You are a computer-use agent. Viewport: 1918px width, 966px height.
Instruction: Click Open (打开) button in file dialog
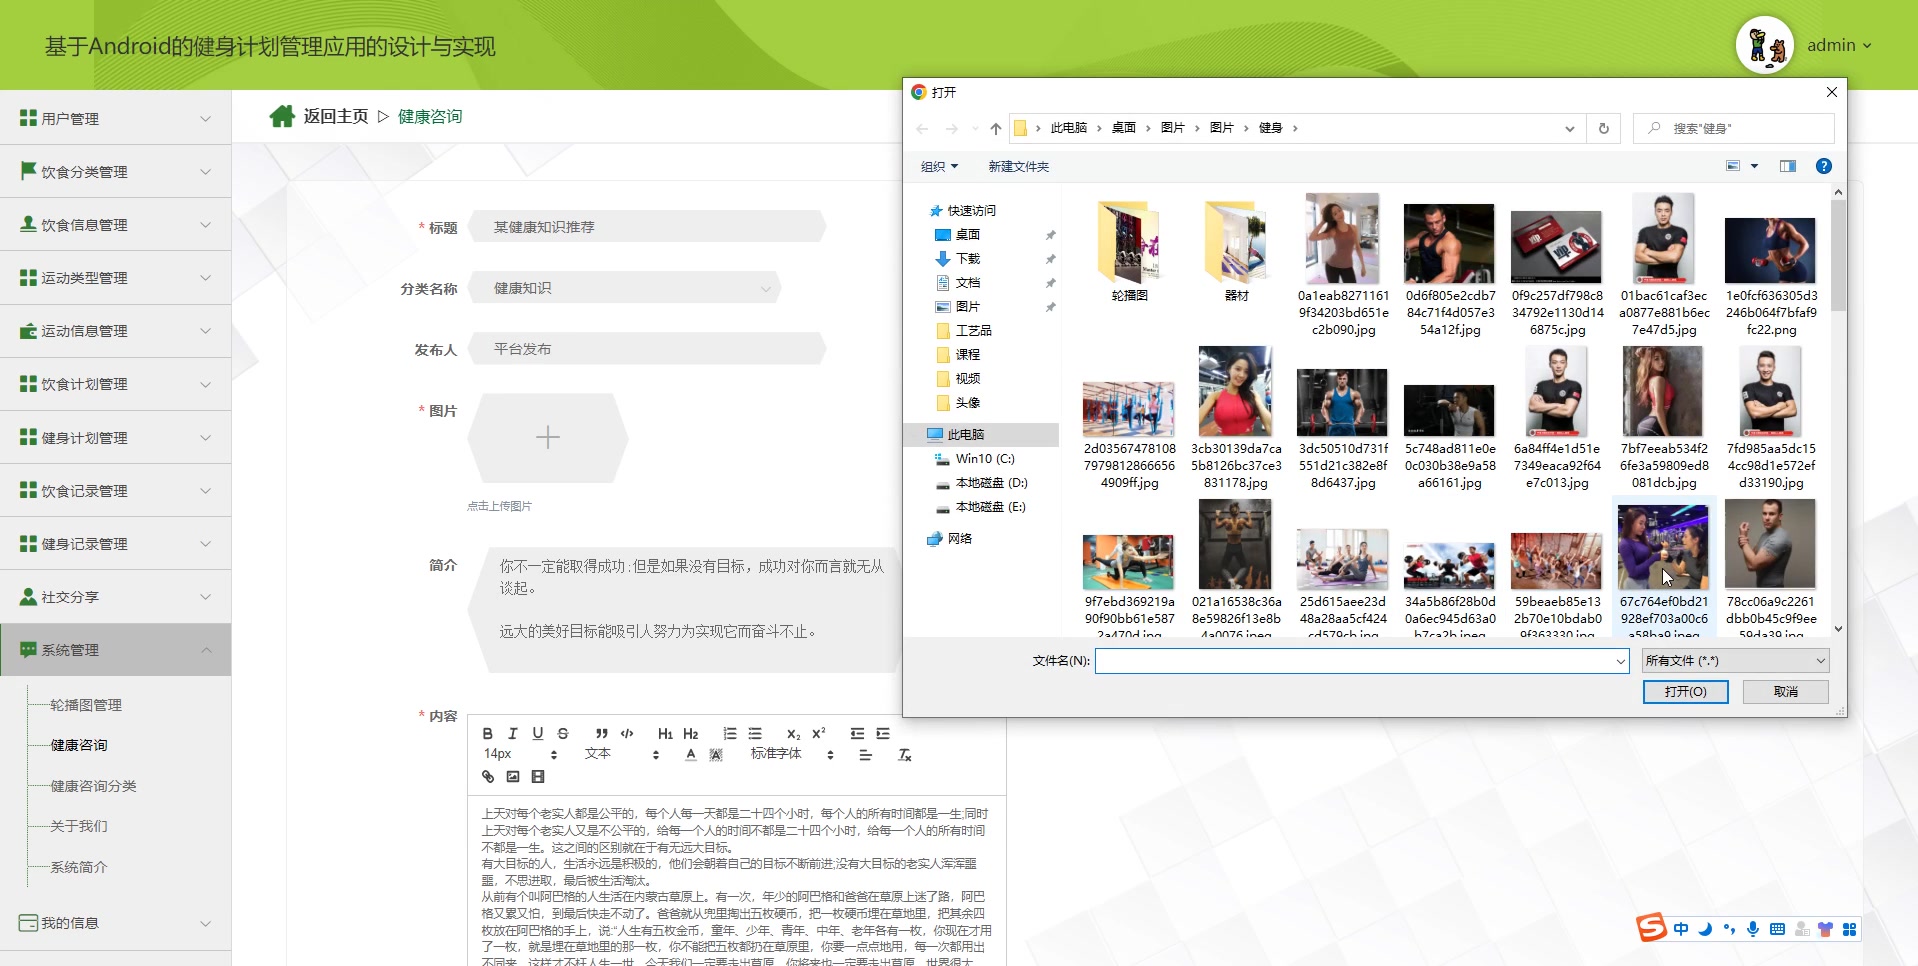(1685, 692)
